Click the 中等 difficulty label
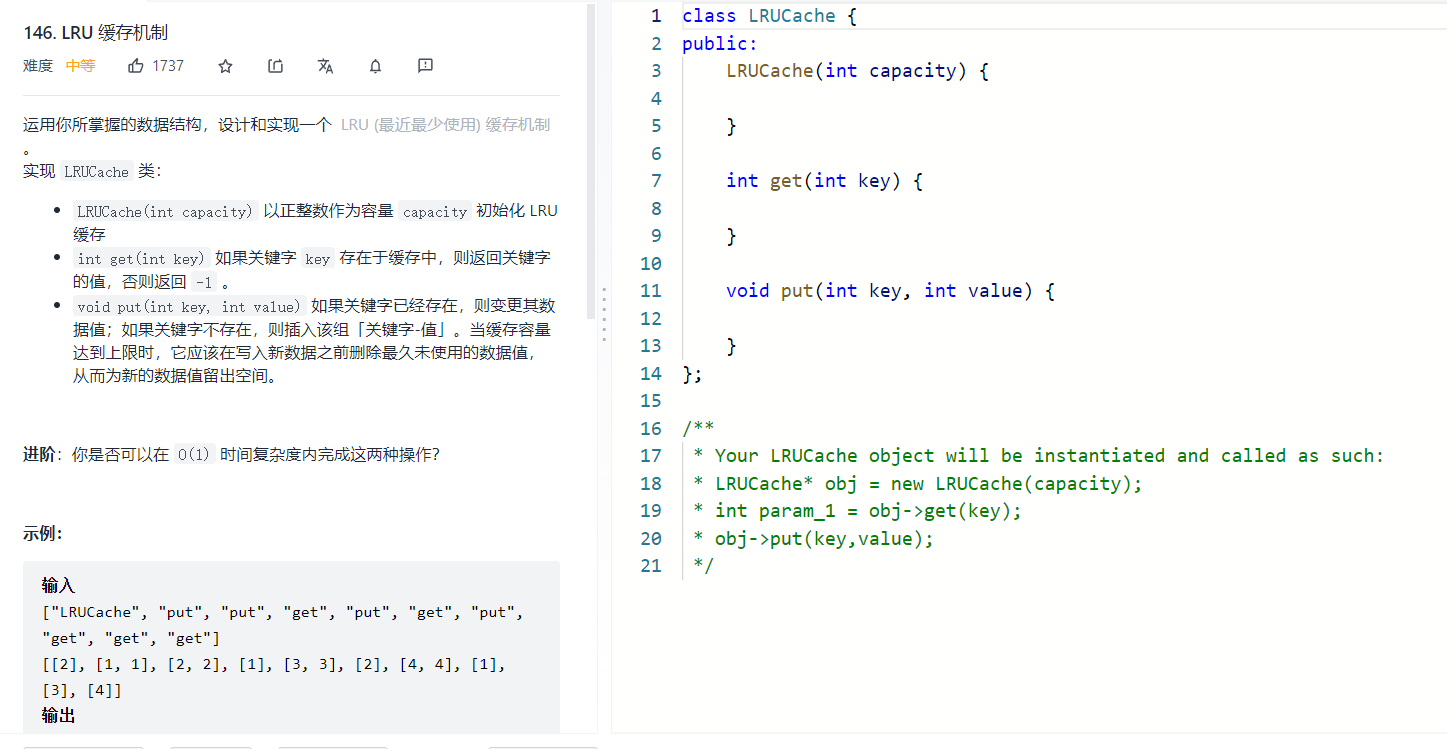The width and height of the screenshot is (1447, 749). (80, 66)
